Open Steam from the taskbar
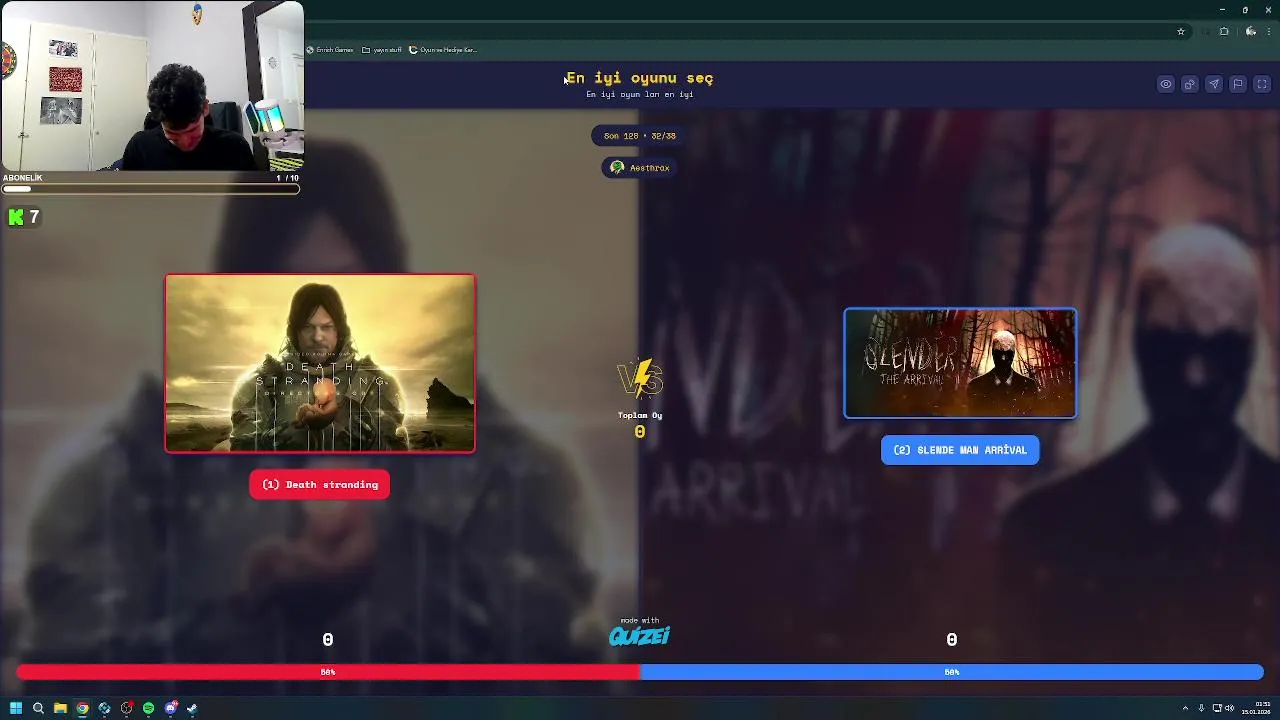This screenshot has height=720, width=1280. click(x=192, y=708)
